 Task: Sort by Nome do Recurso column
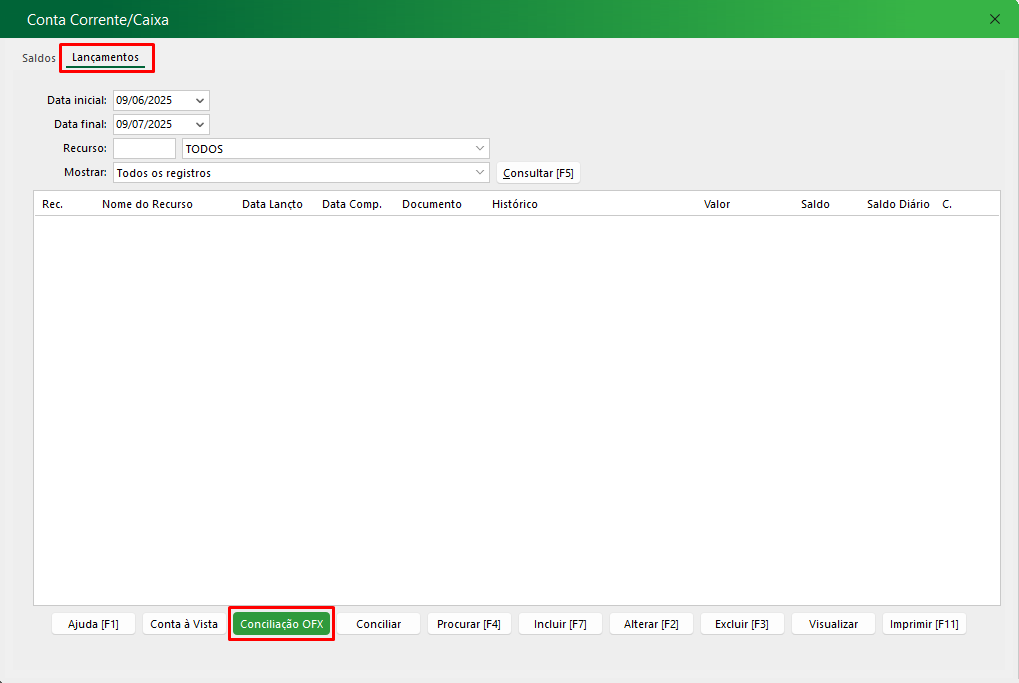click(148, 204)
